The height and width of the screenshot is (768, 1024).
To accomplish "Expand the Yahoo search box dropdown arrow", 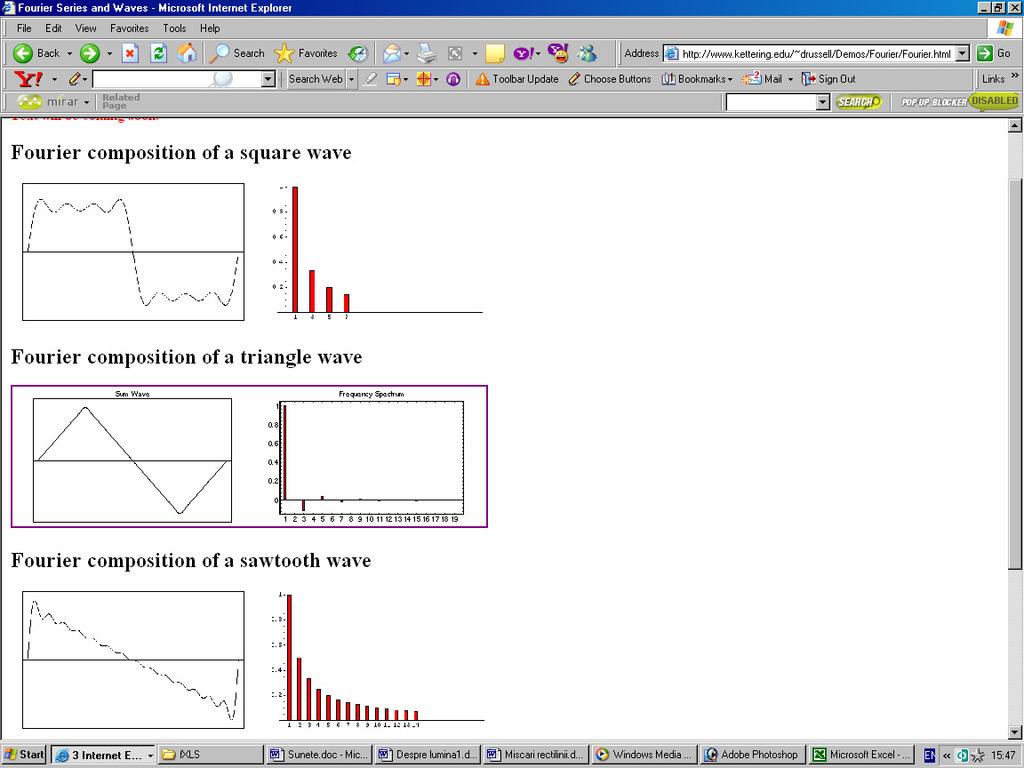I will coord(268,79).
